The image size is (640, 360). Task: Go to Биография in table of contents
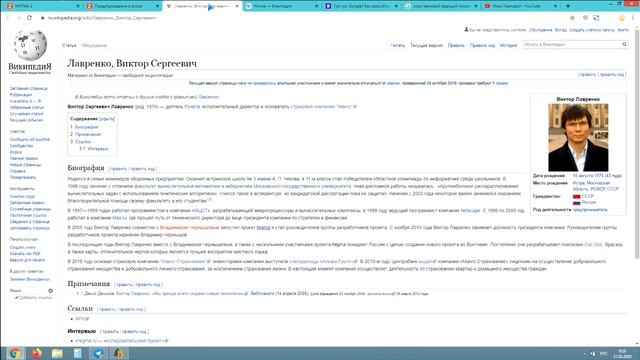86,127
